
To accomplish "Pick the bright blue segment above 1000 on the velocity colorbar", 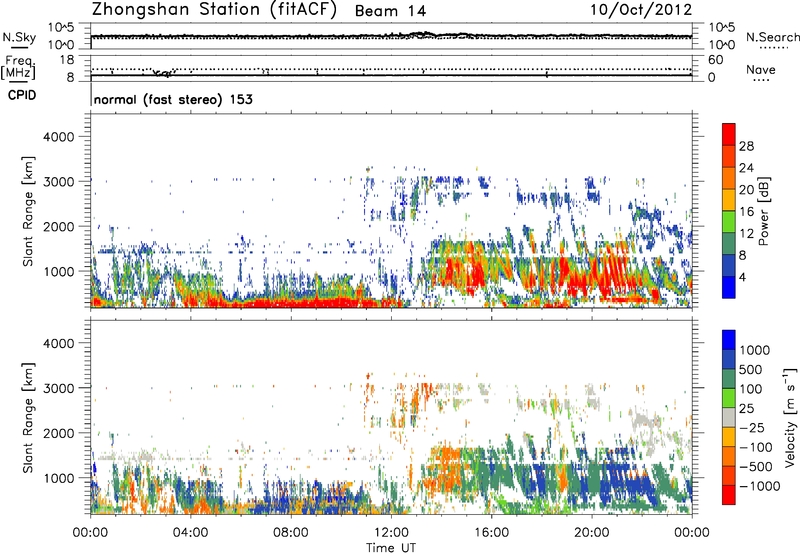I will (729, 340).
